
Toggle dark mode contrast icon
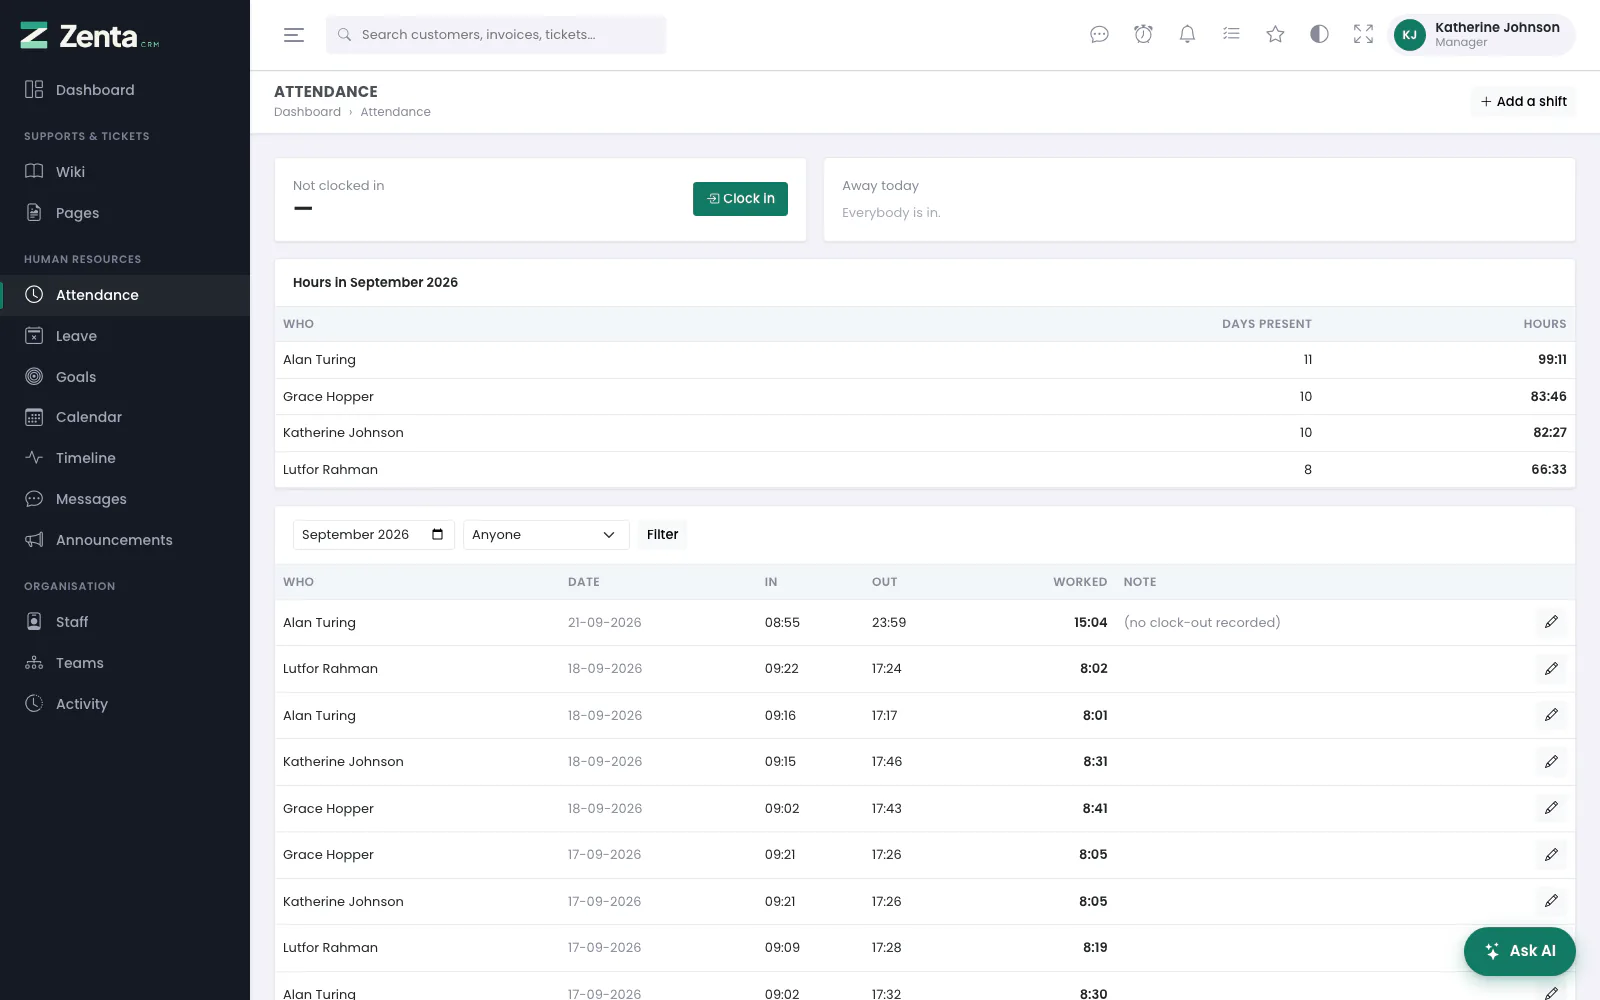tap(1319, 35)
